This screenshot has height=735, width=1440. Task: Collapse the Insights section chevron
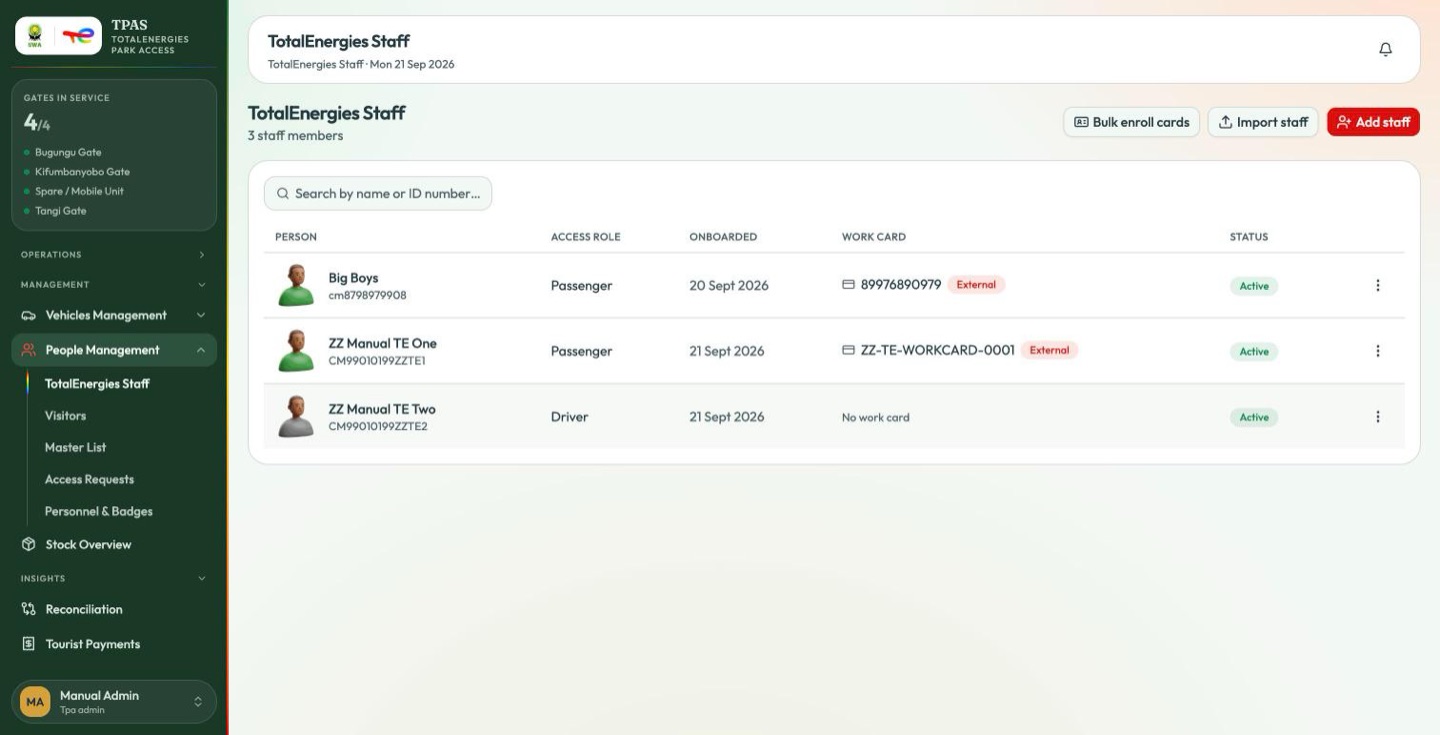pos(201,578)
